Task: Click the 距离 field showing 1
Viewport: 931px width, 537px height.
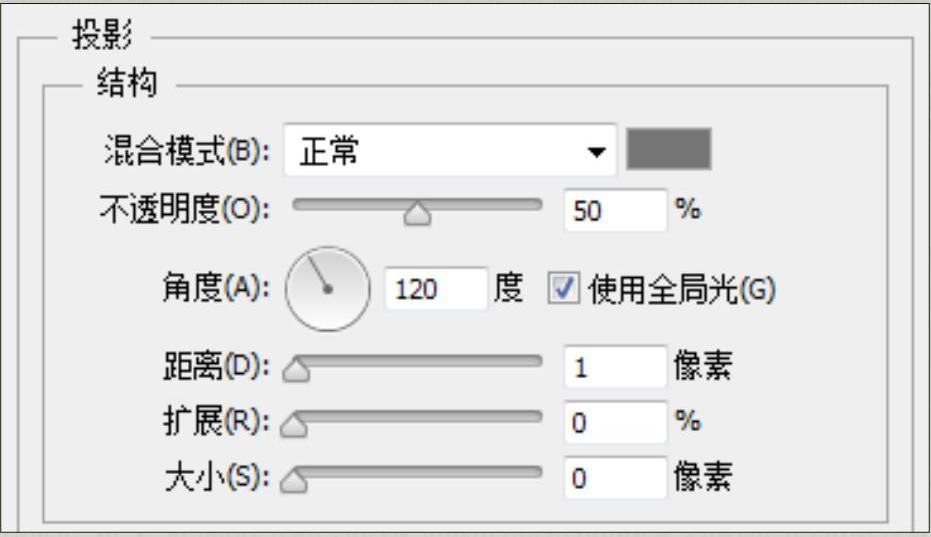Action: click(614, 367)
